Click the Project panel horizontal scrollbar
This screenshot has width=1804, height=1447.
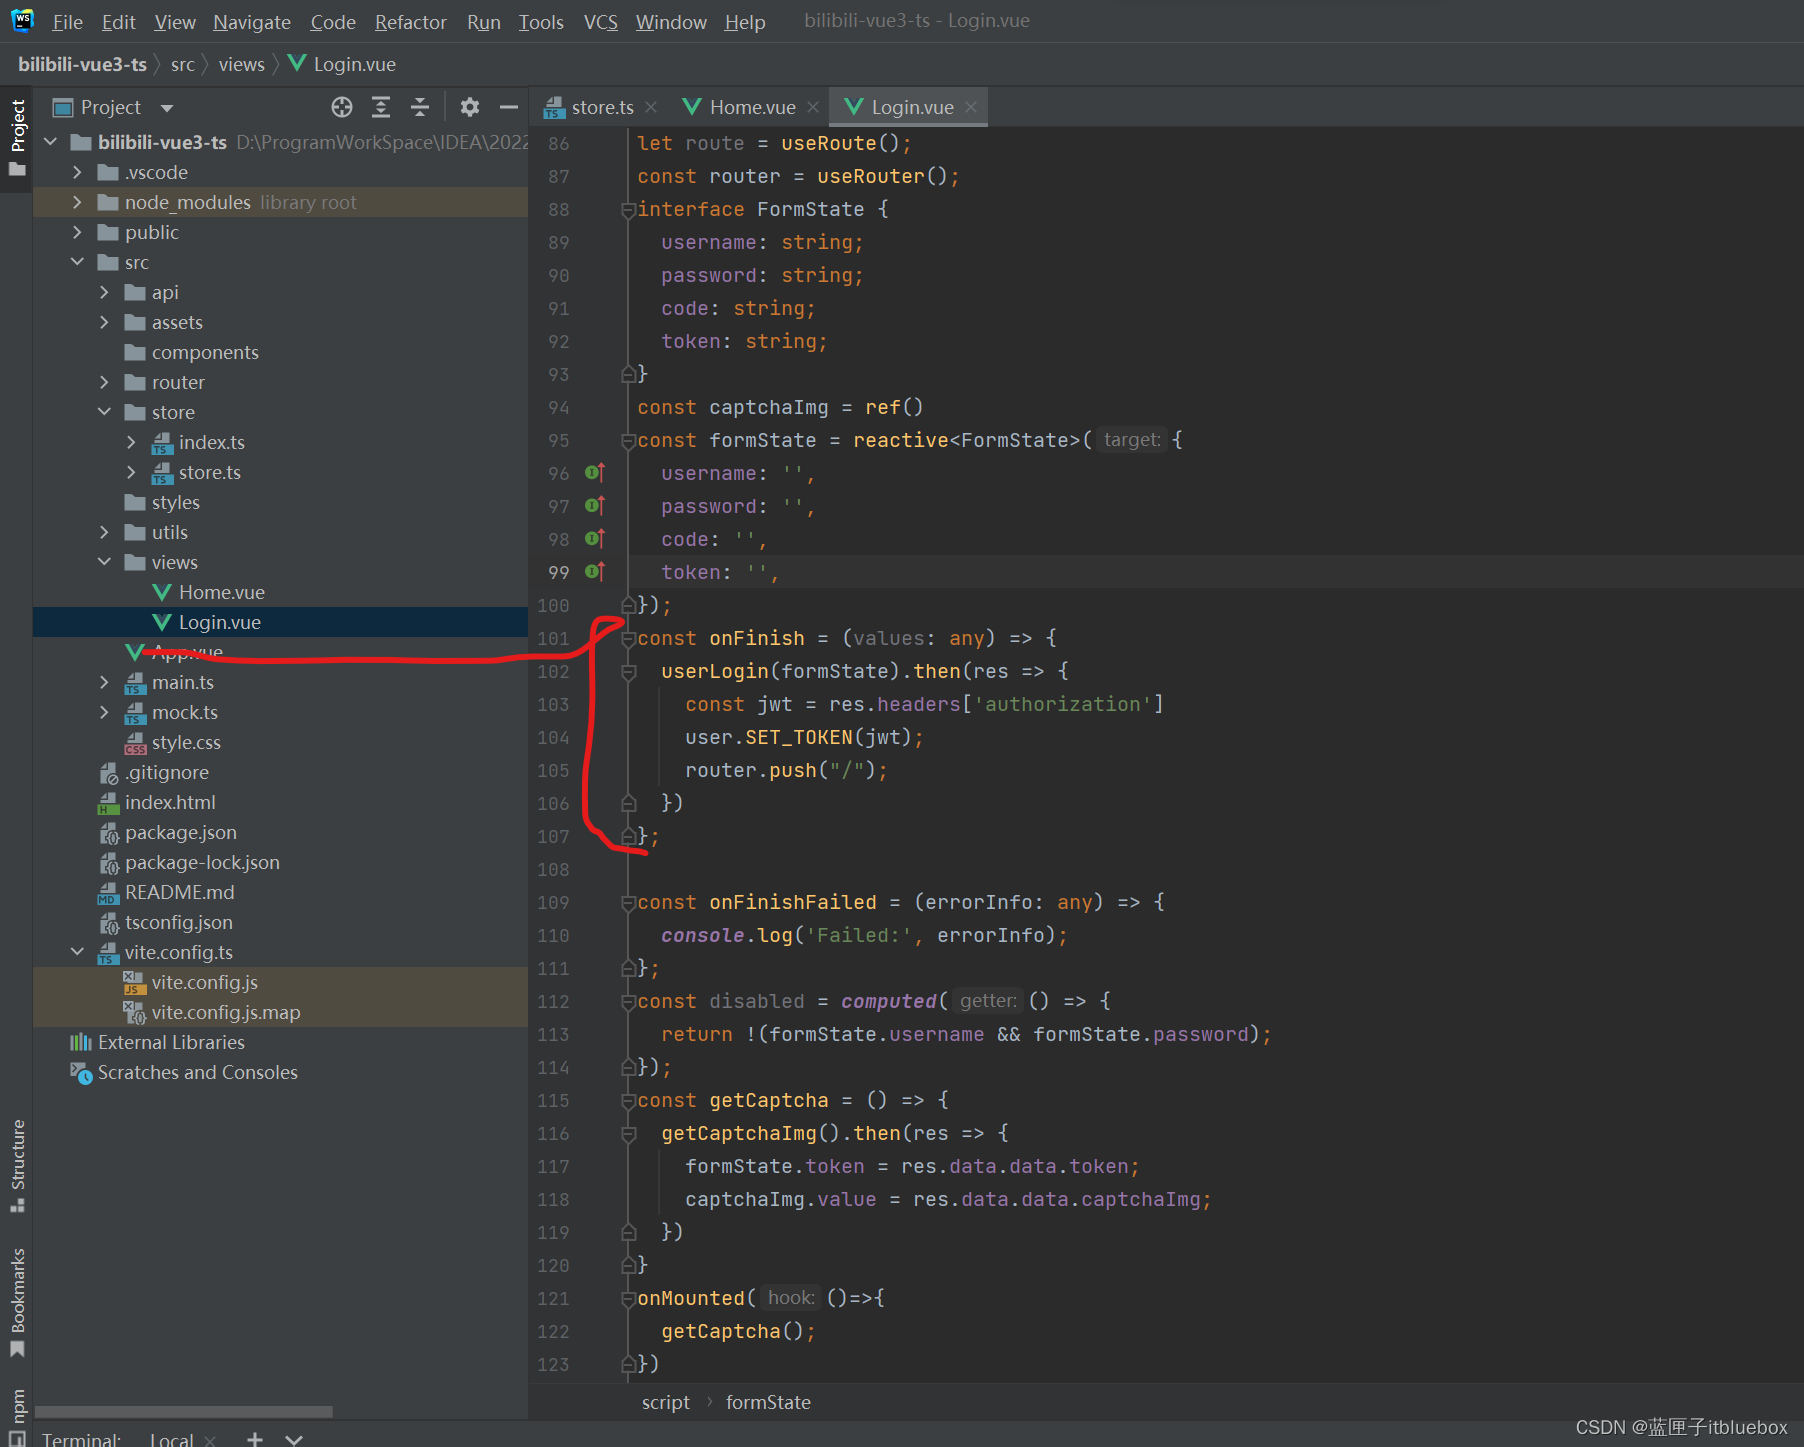click(x=184, y=1412)
